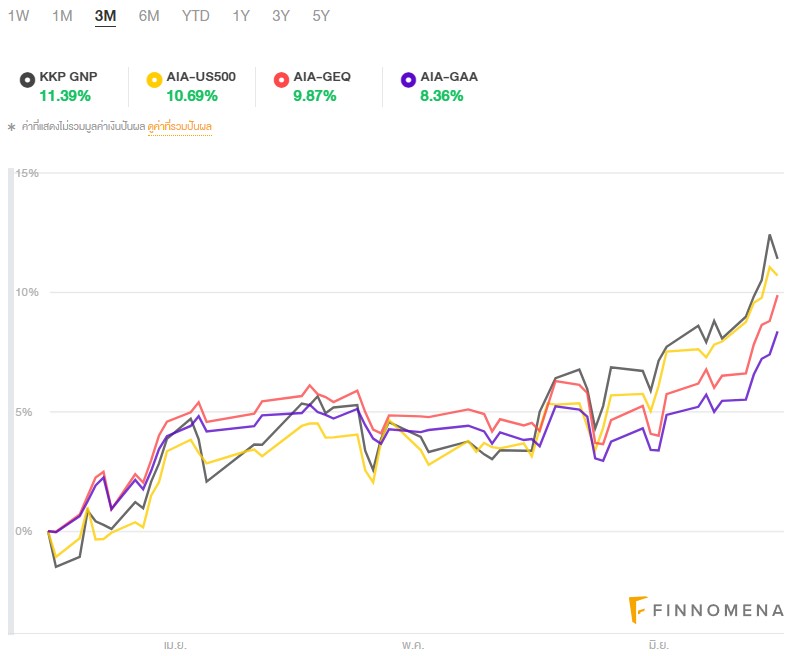
Task: Select the 3M time range tab
Action: 105,16
